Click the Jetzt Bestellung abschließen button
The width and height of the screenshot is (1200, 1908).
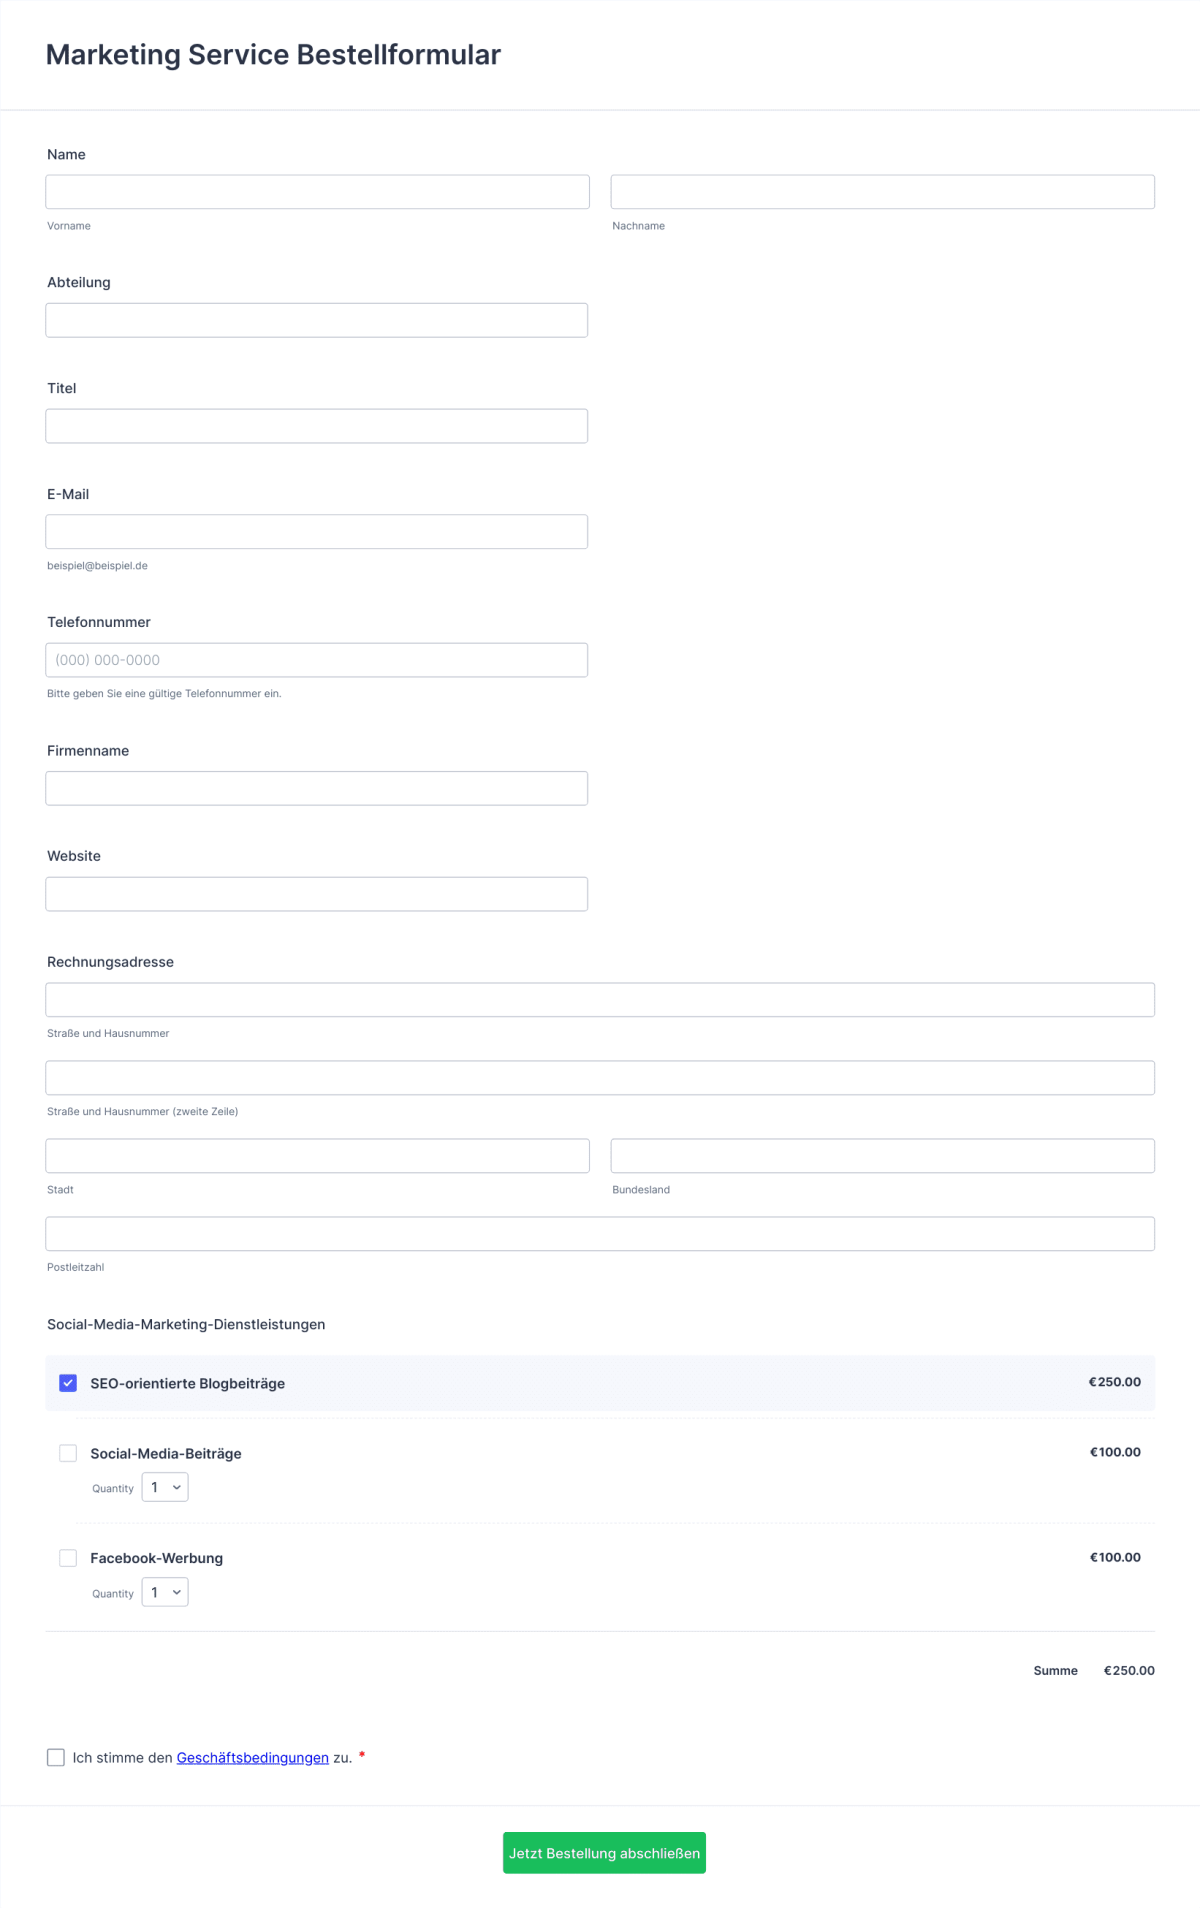click(603, 1852)
